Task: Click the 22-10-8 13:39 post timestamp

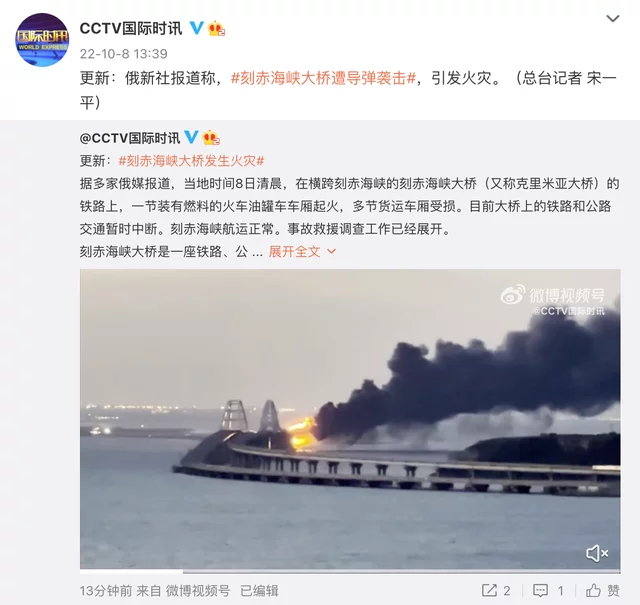Action: pos(124,53)
